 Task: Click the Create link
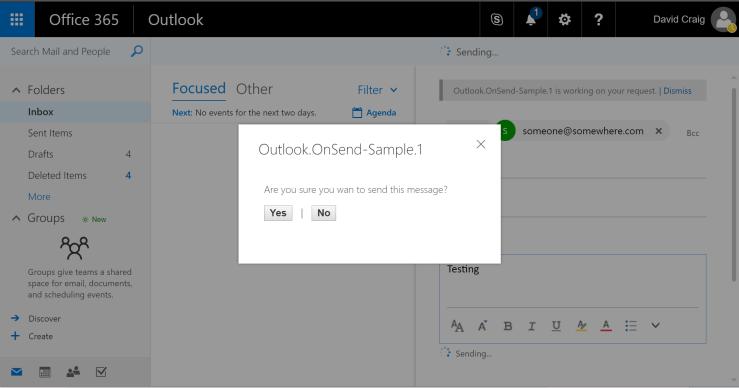41,337
